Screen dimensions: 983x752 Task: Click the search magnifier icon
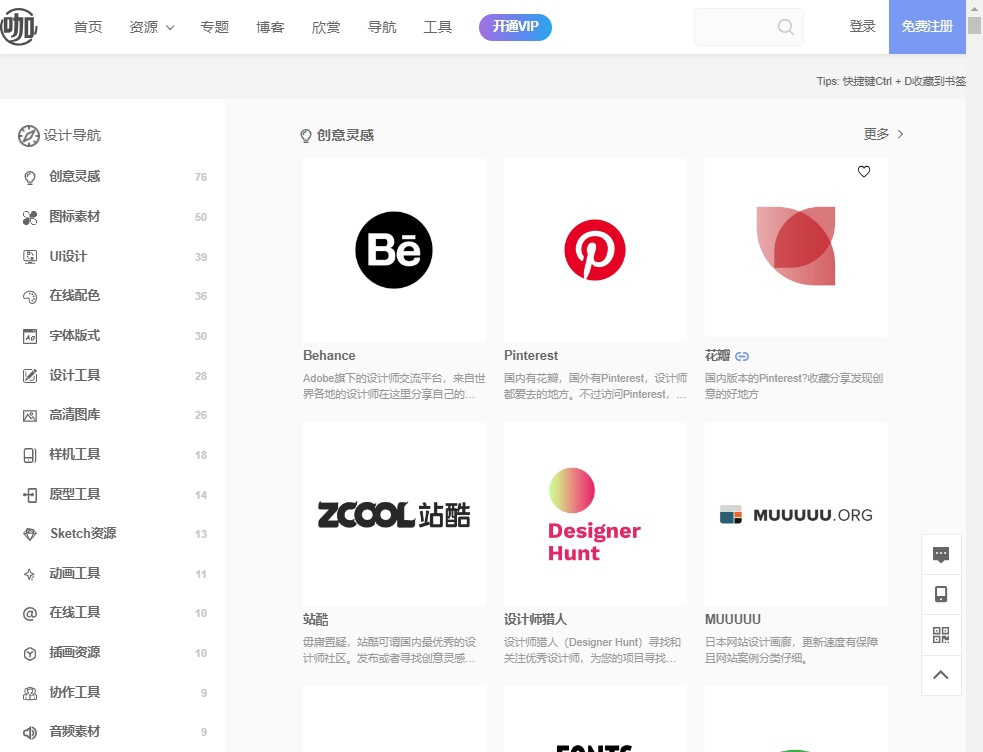pyautogui.click(x=785, y=27)
